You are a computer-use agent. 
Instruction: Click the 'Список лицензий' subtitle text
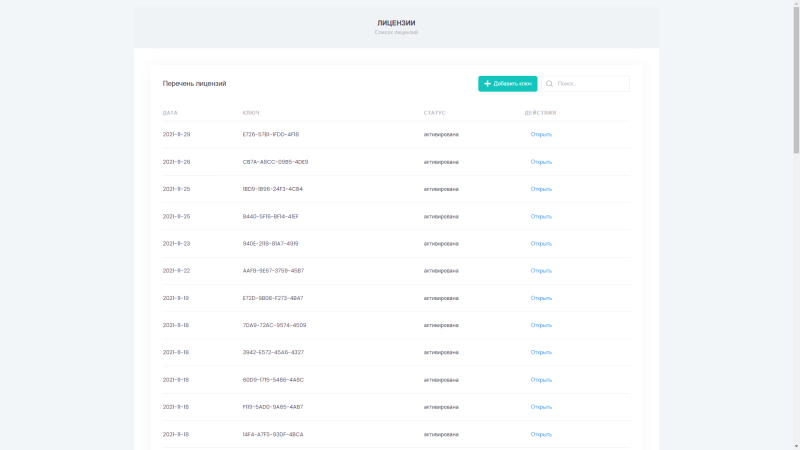(396, 32)
